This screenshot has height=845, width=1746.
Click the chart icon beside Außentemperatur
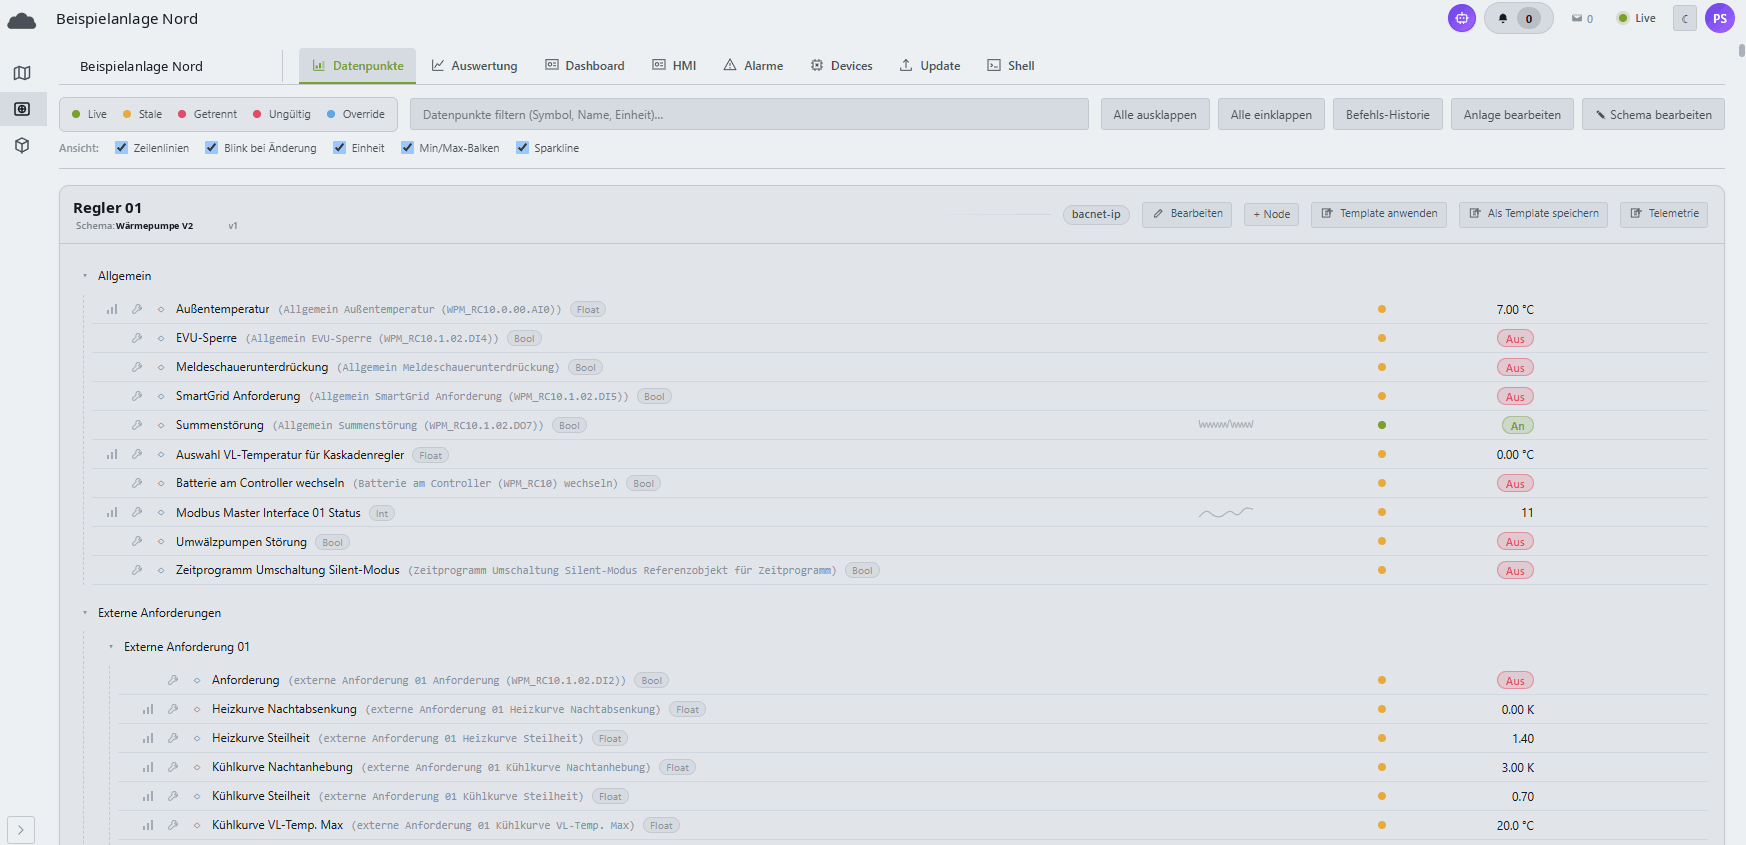tap(112, 309)
